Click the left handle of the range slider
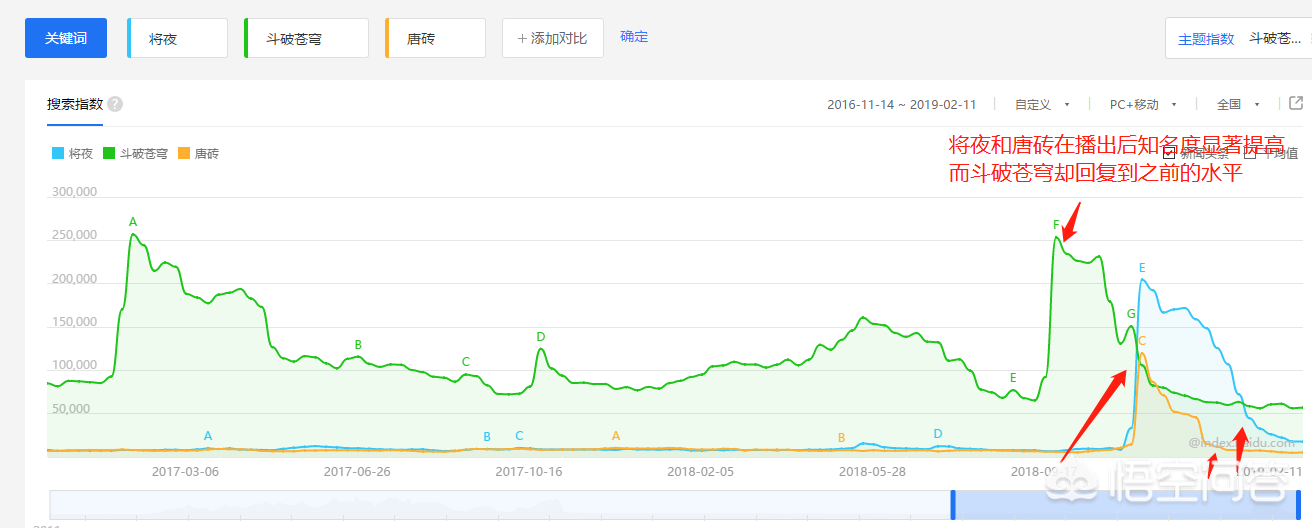This screenshot has width=1312, height=528. [953, 504]
